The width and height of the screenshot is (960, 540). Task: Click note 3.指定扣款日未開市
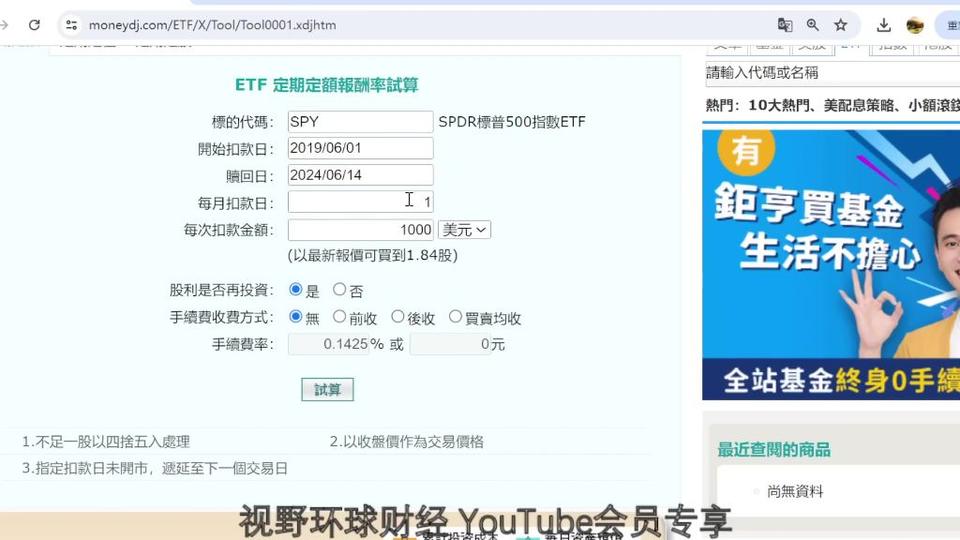tap(155, 468)
